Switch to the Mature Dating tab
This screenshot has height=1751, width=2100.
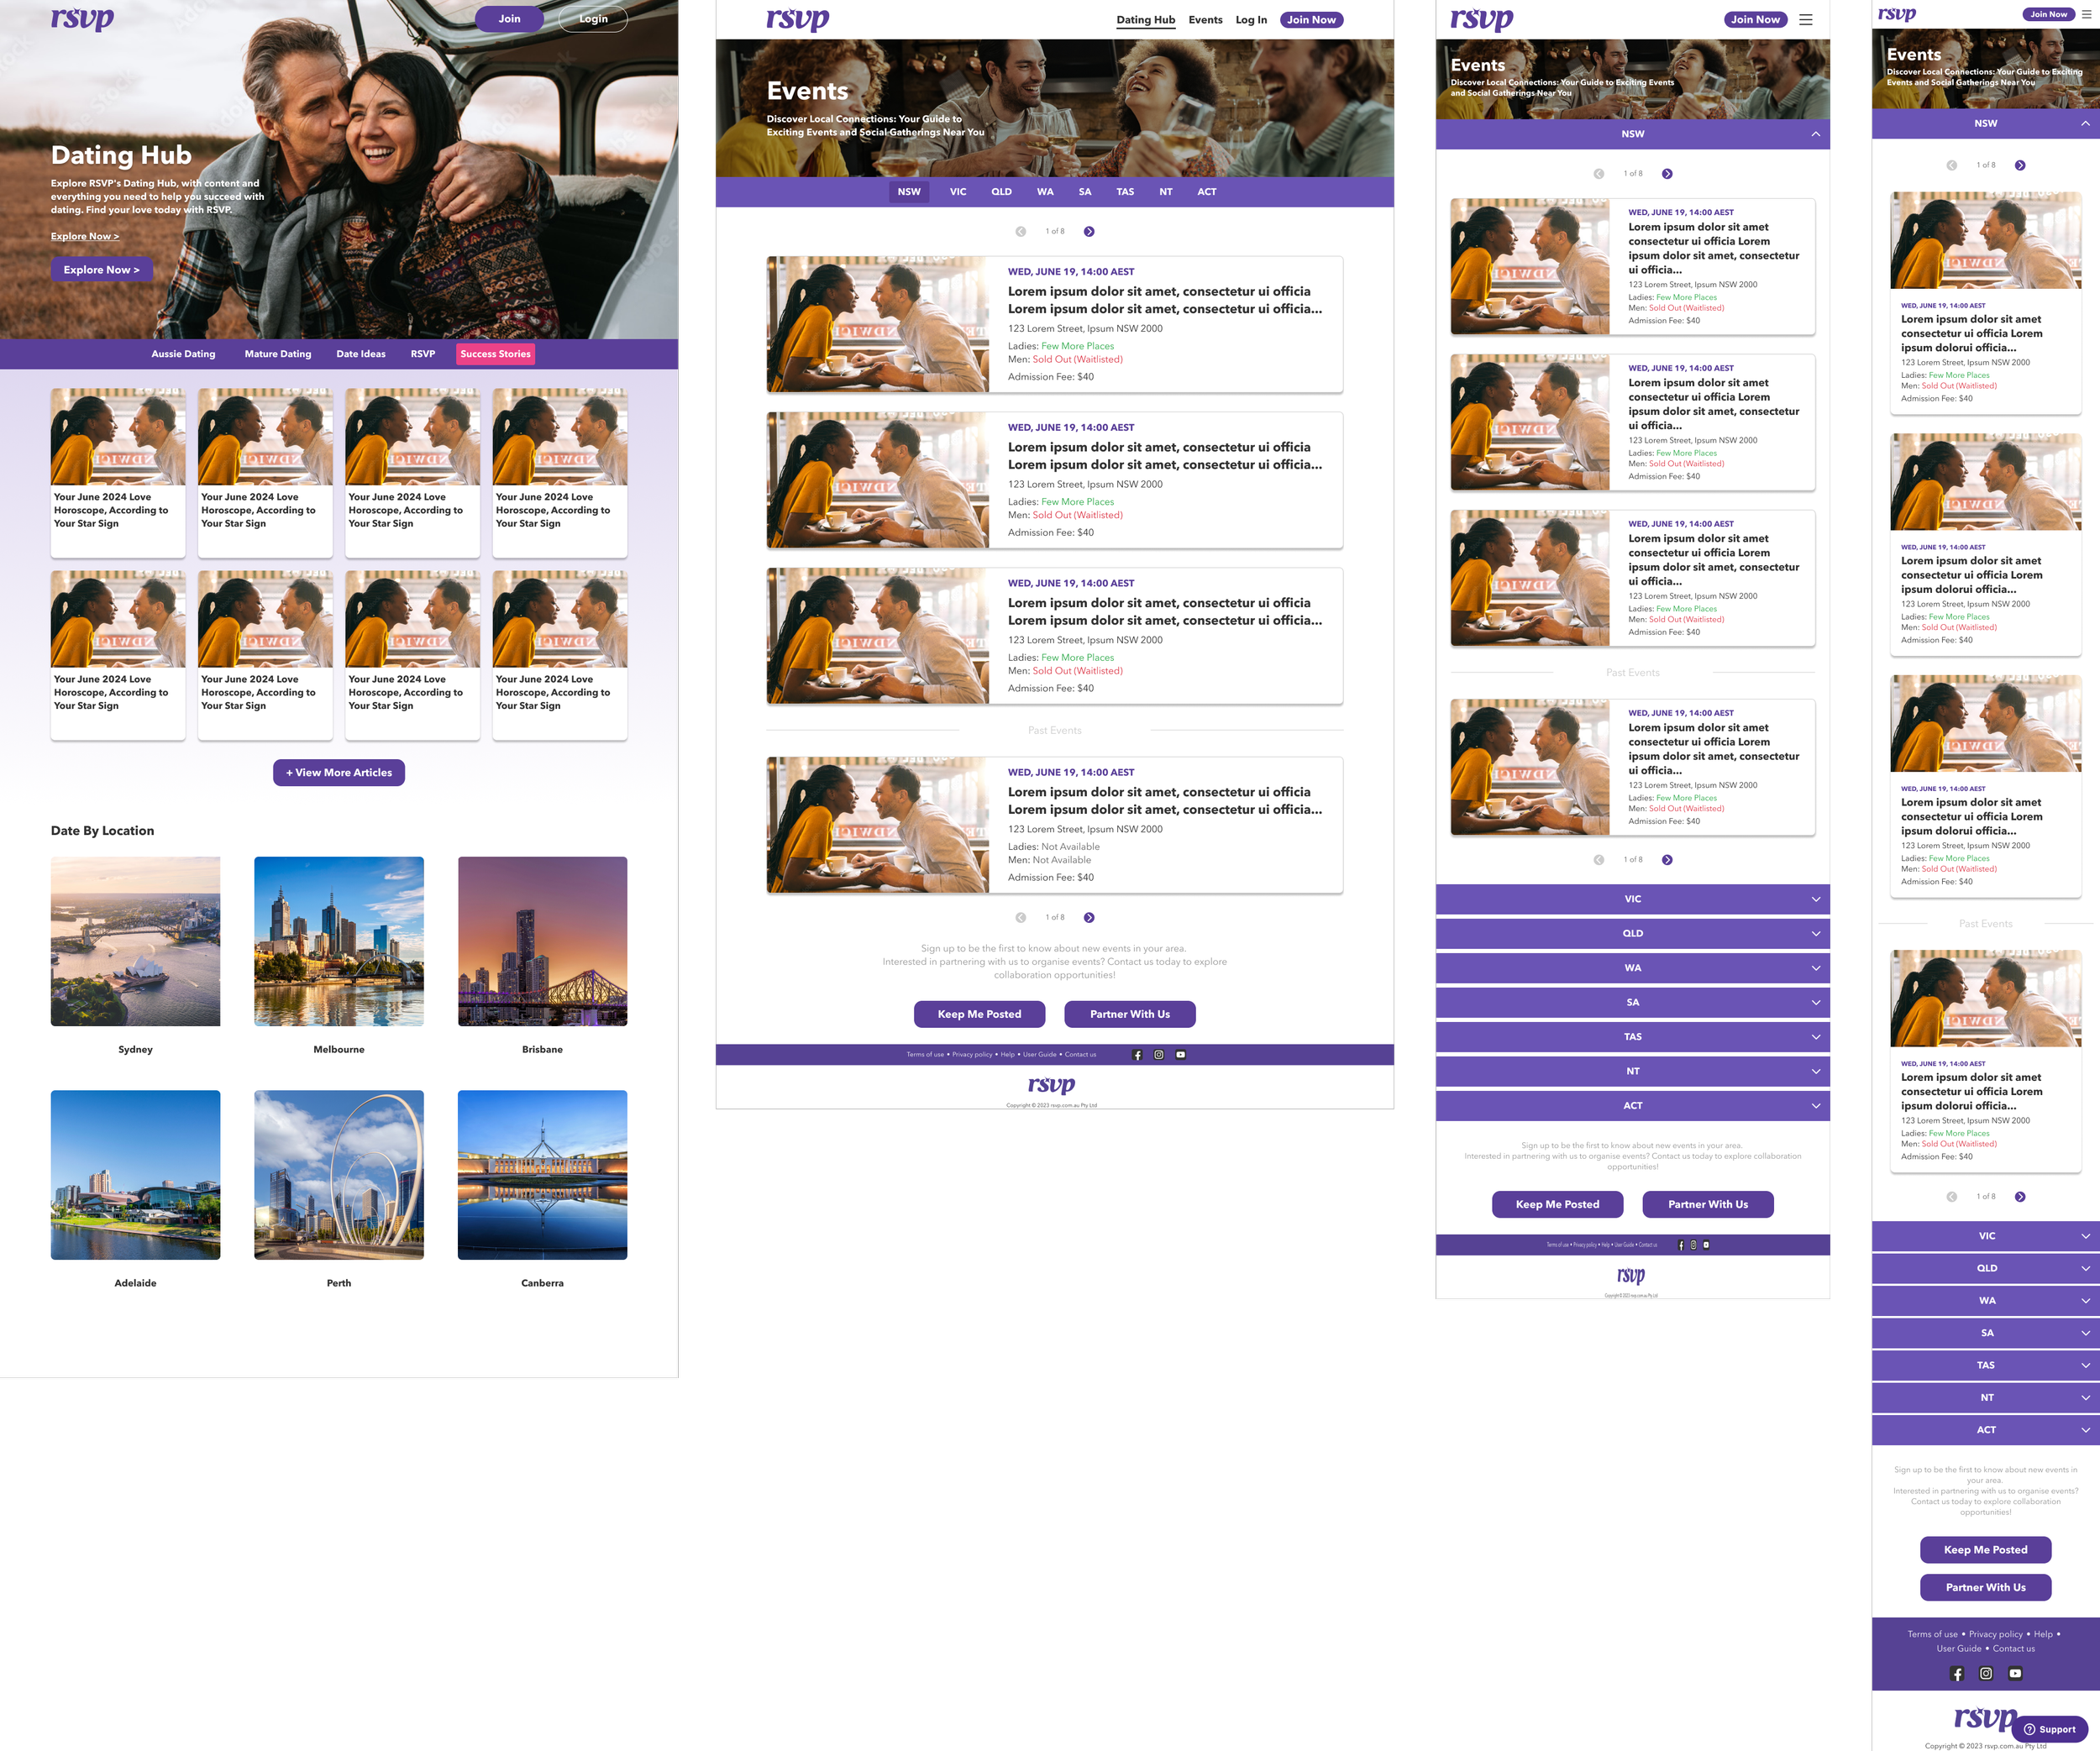pos(278,354)
